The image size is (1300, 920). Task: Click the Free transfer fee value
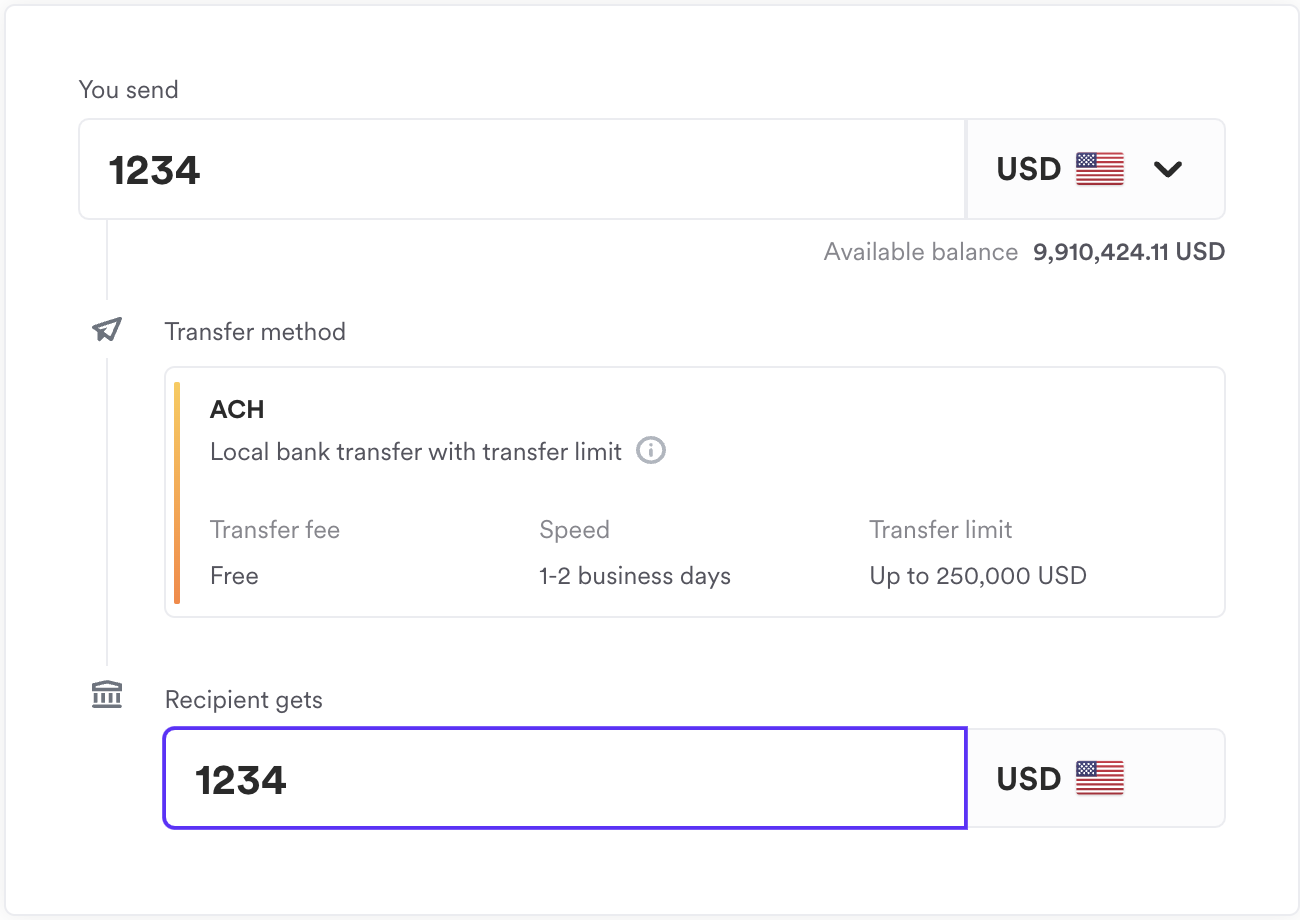click(234, 576)
